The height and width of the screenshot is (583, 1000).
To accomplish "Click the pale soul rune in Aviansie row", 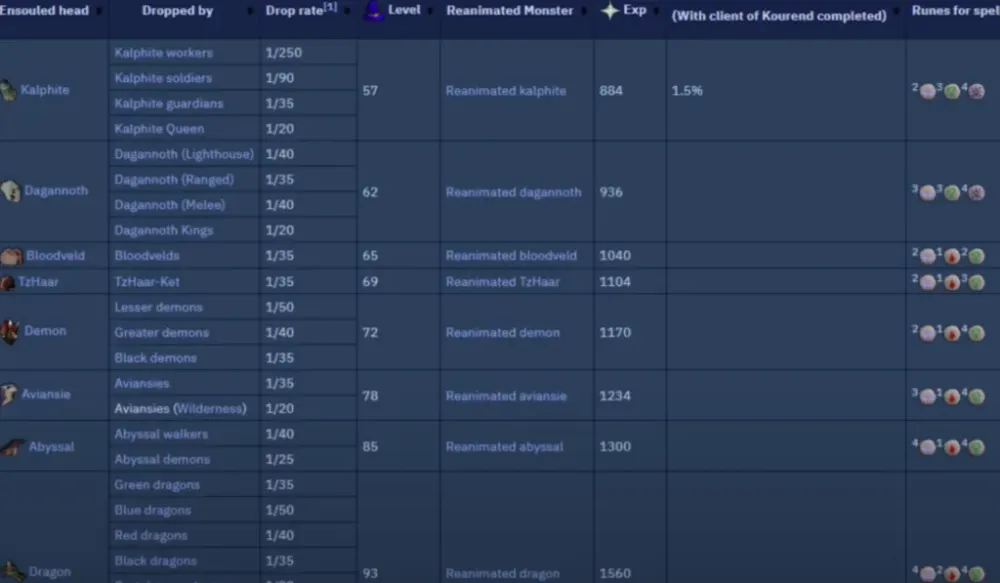I will (928, 397).
